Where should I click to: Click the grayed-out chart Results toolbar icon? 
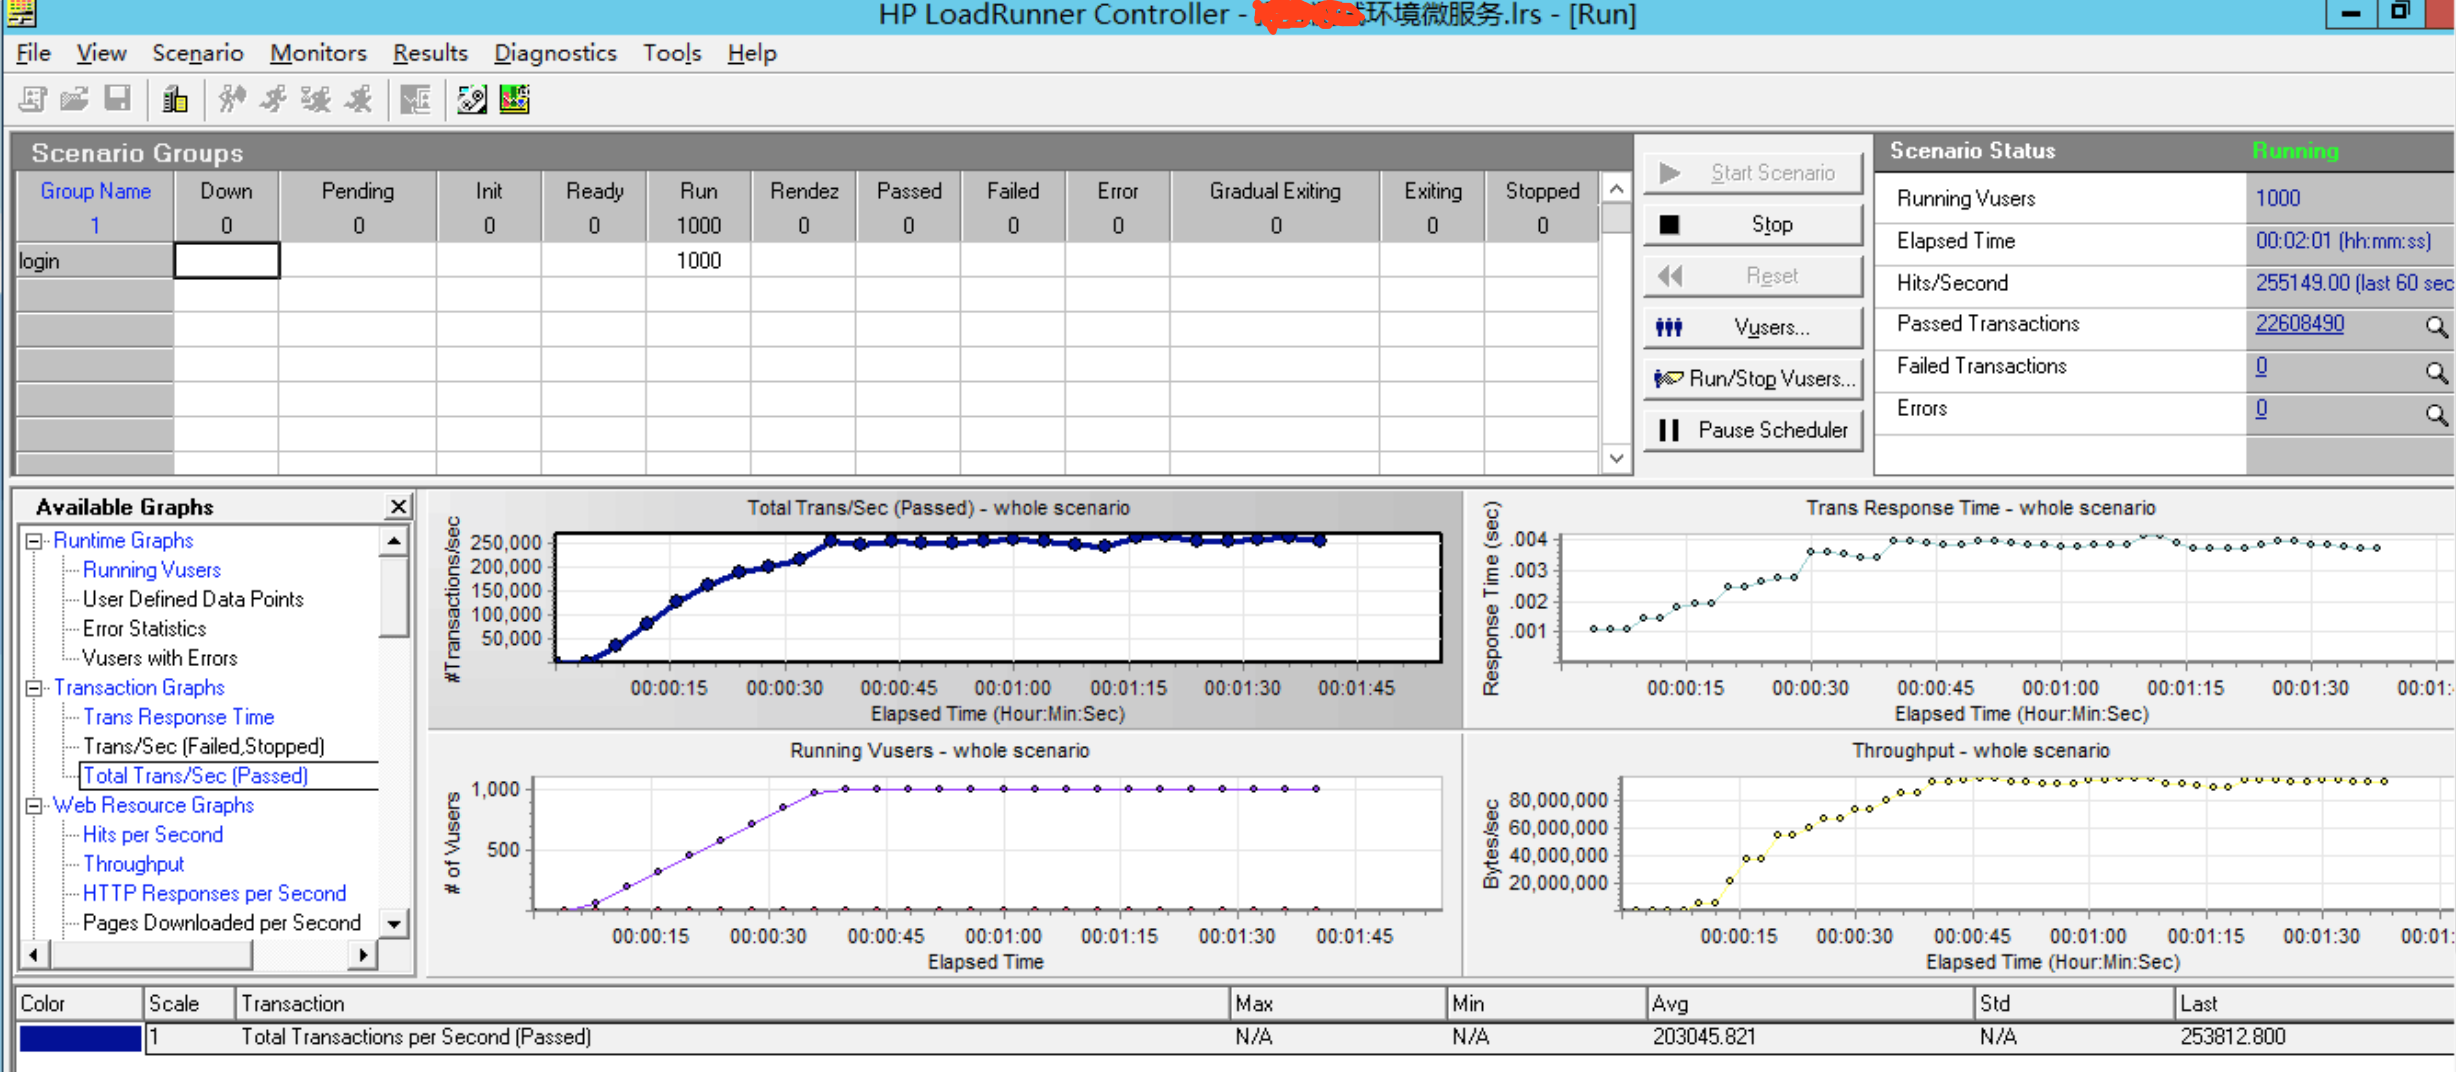tap(415, 99)
